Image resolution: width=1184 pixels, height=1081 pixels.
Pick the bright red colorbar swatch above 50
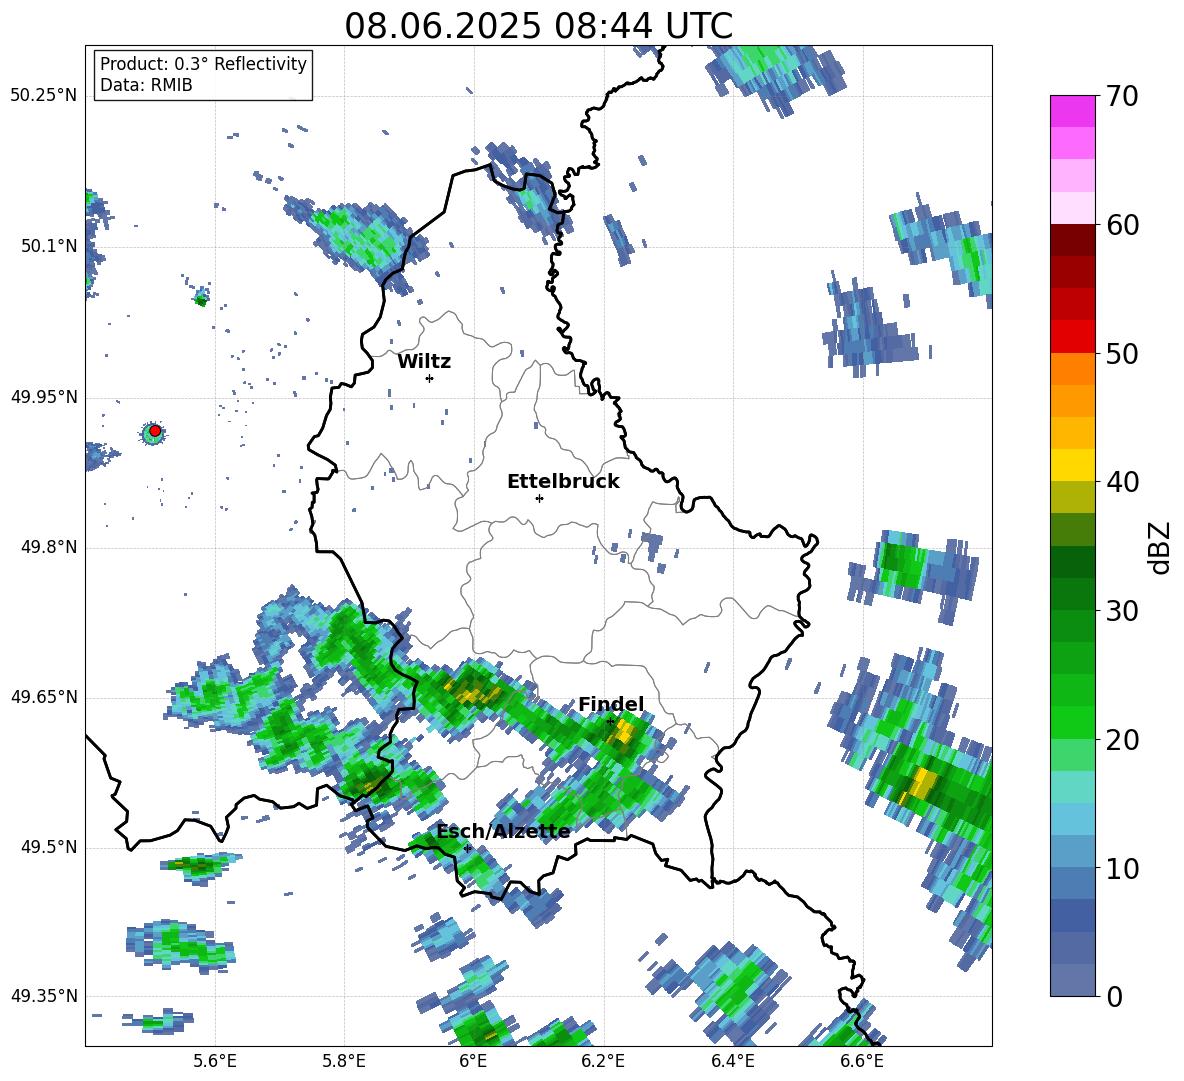click(1072, 337)
